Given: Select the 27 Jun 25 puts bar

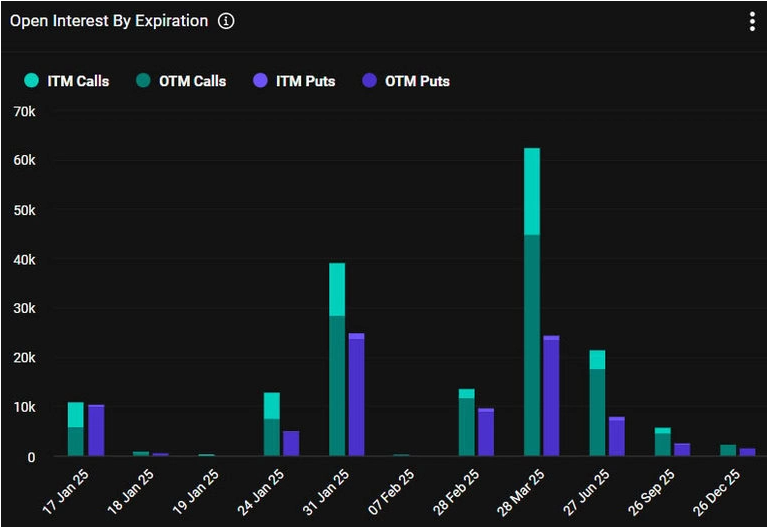Looking at the screenshot, I should pyautogui.click(x=617, y=436).
